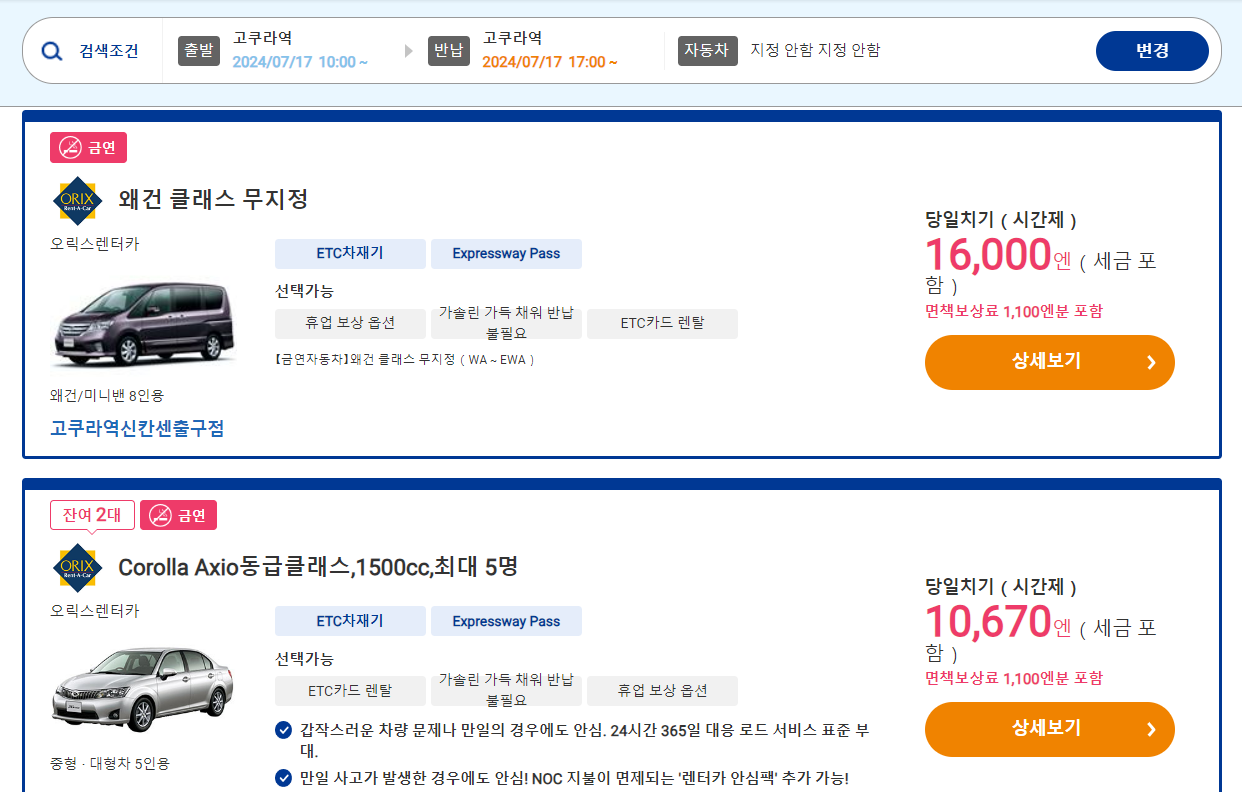Click 왜건/미니밴 8인용 caption
This screenshot has height=792, width=1242.
[x=107, y=395]
